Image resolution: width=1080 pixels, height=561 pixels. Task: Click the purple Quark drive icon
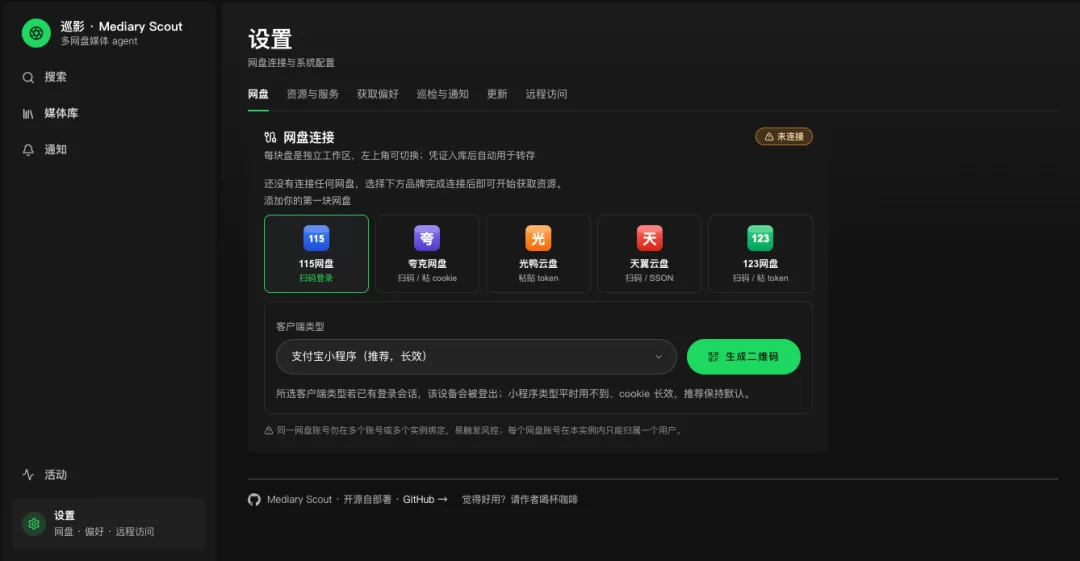tap(427, 238)
